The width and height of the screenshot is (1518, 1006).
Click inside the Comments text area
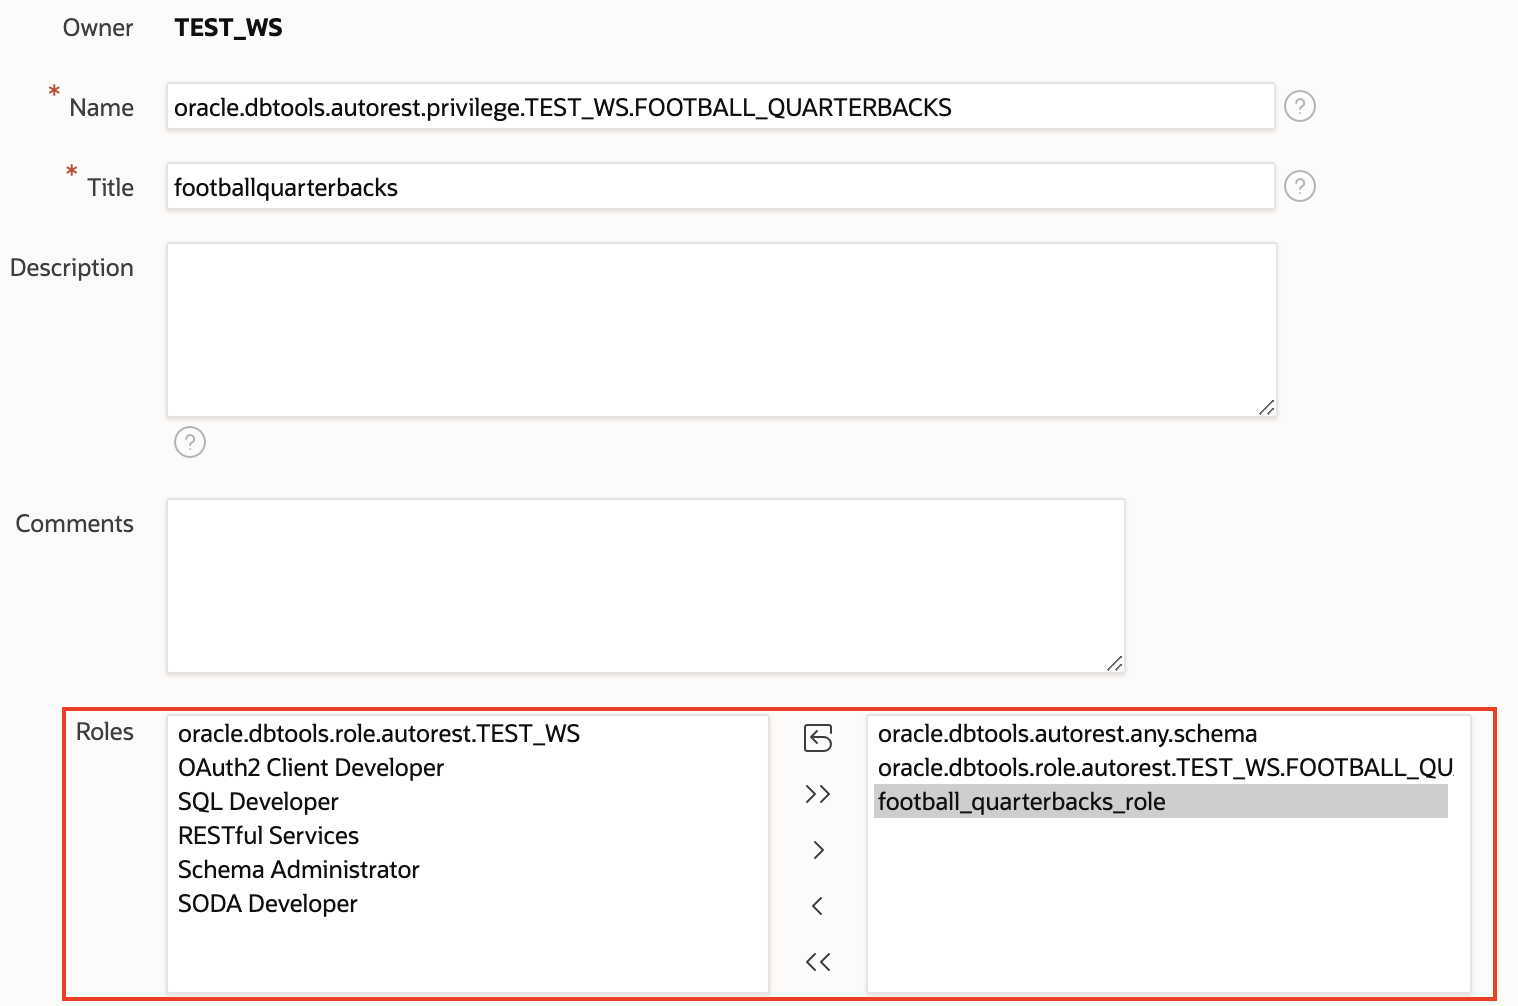pos(645,586)
